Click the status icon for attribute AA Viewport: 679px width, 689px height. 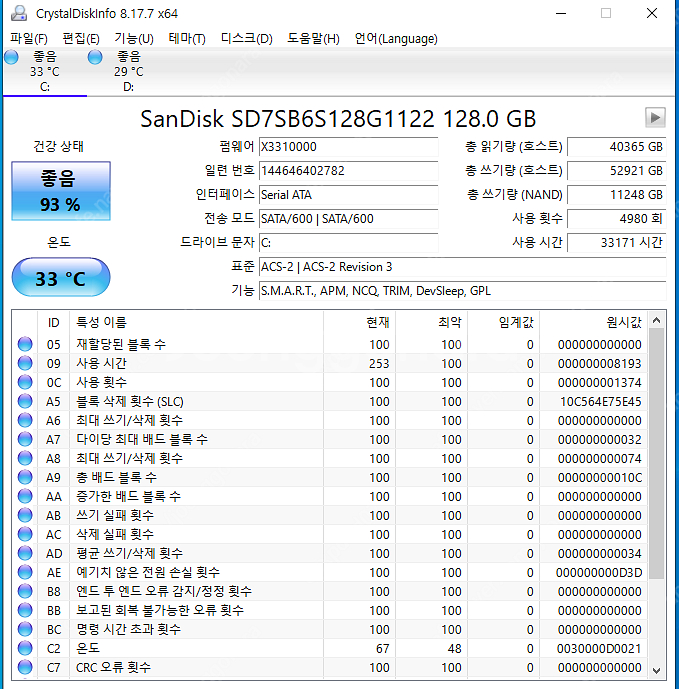click(25, 496)
